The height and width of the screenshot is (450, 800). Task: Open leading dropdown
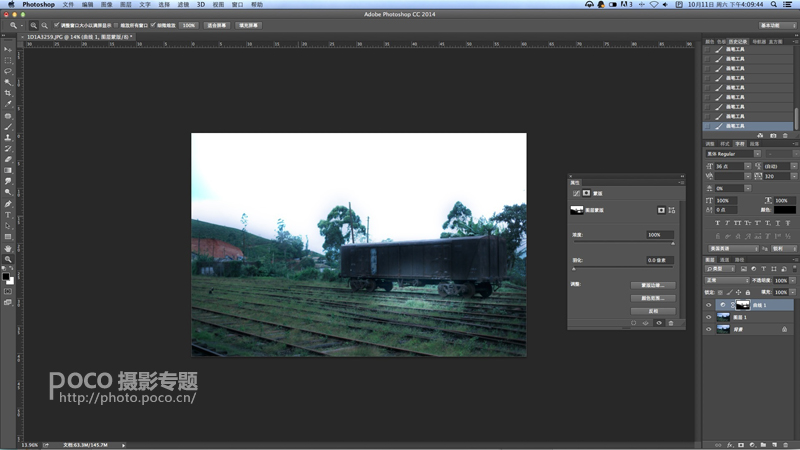pos(794,166)
